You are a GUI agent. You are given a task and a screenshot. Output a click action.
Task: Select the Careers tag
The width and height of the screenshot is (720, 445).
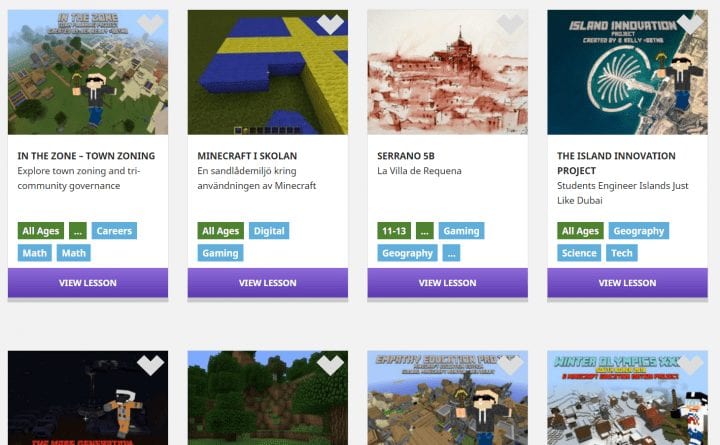click(114, 231)
